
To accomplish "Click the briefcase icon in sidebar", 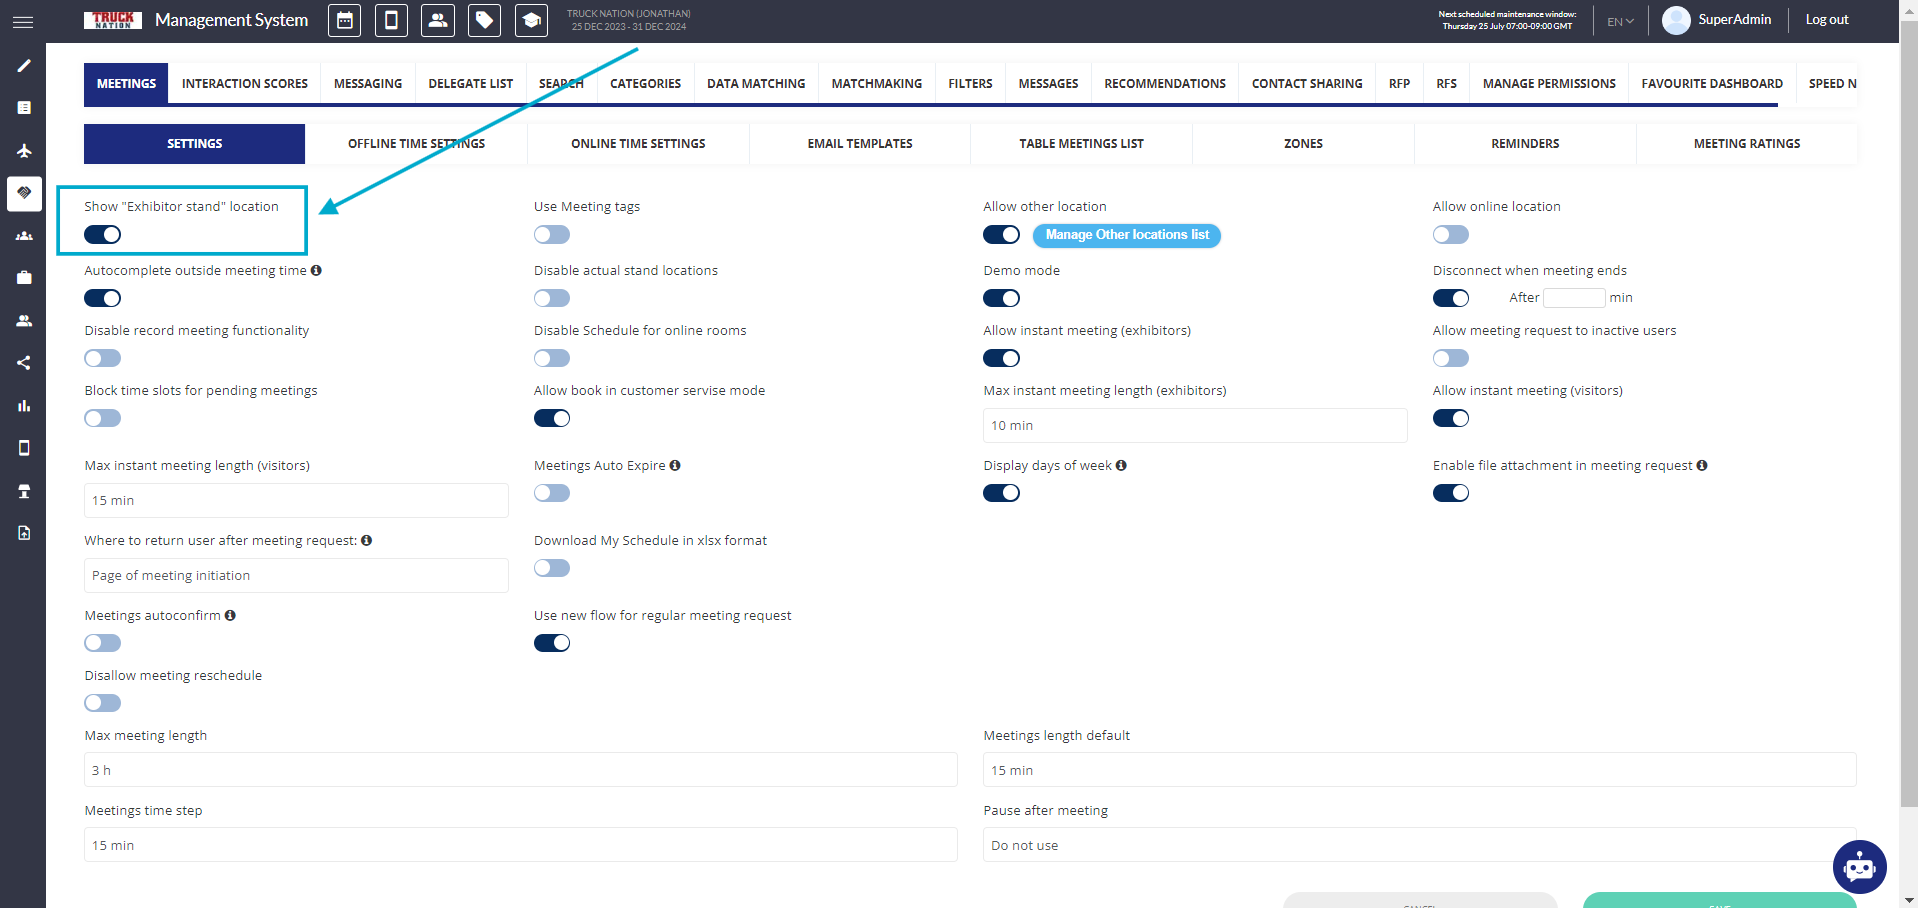I will 24,278.
